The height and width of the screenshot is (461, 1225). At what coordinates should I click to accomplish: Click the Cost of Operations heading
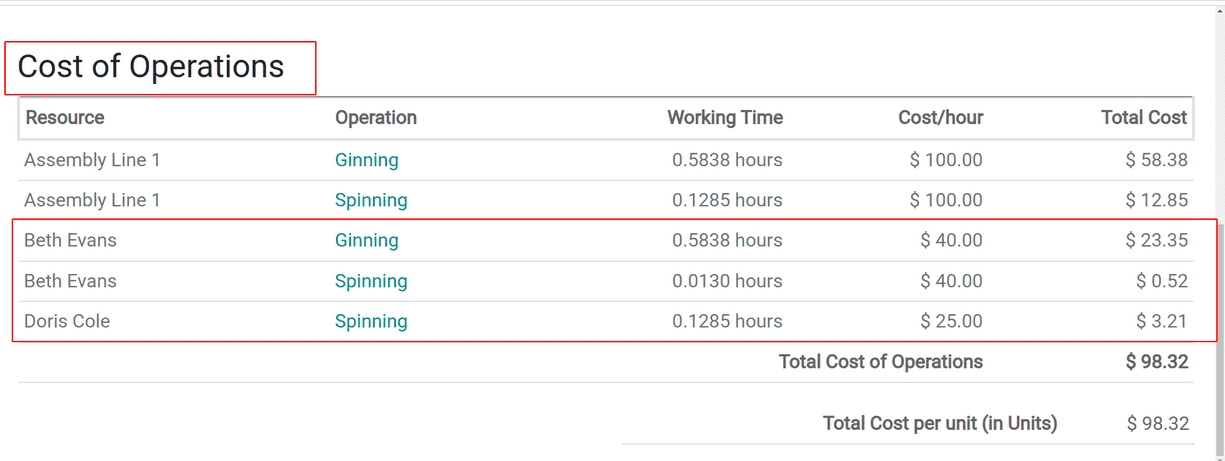[151, 67]
